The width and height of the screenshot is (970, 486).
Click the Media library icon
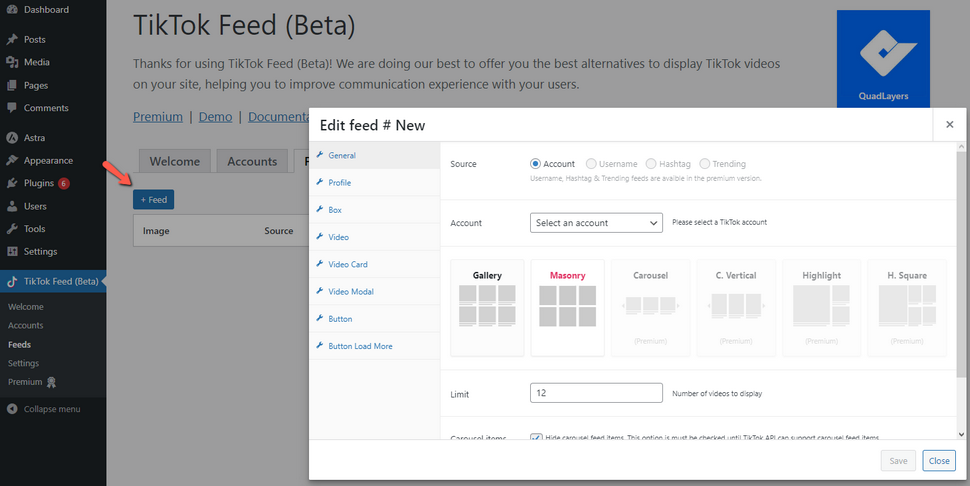point(12,63)
